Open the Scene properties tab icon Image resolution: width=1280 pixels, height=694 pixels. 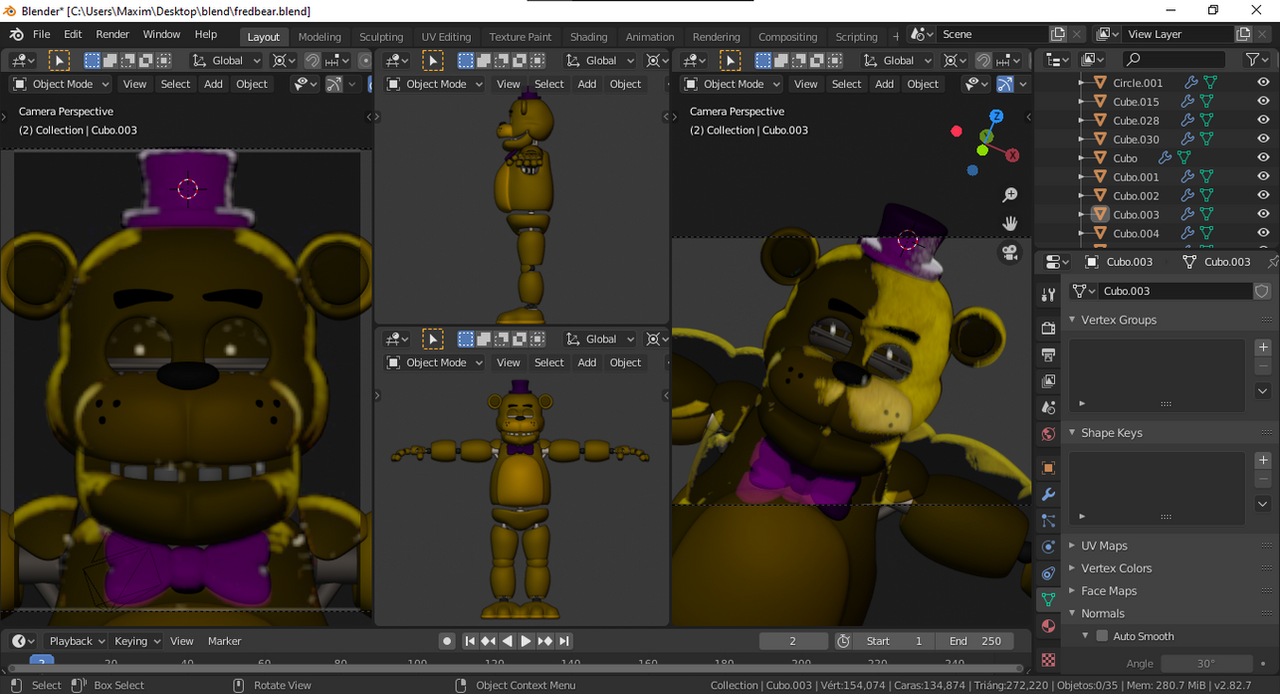coord(1048,407)
